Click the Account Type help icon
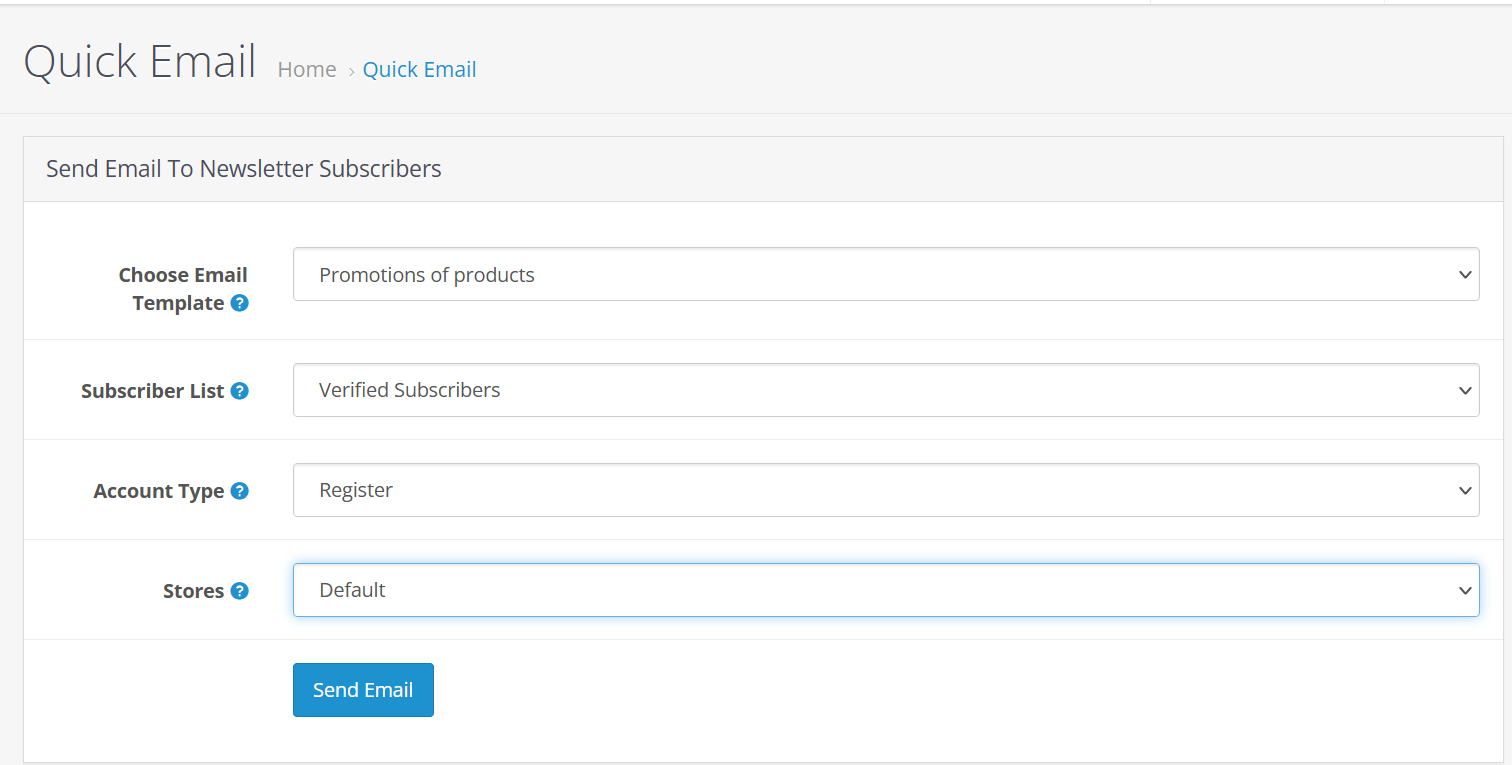Viewport: 1512px width, 765px height. [x=239, y=491]
